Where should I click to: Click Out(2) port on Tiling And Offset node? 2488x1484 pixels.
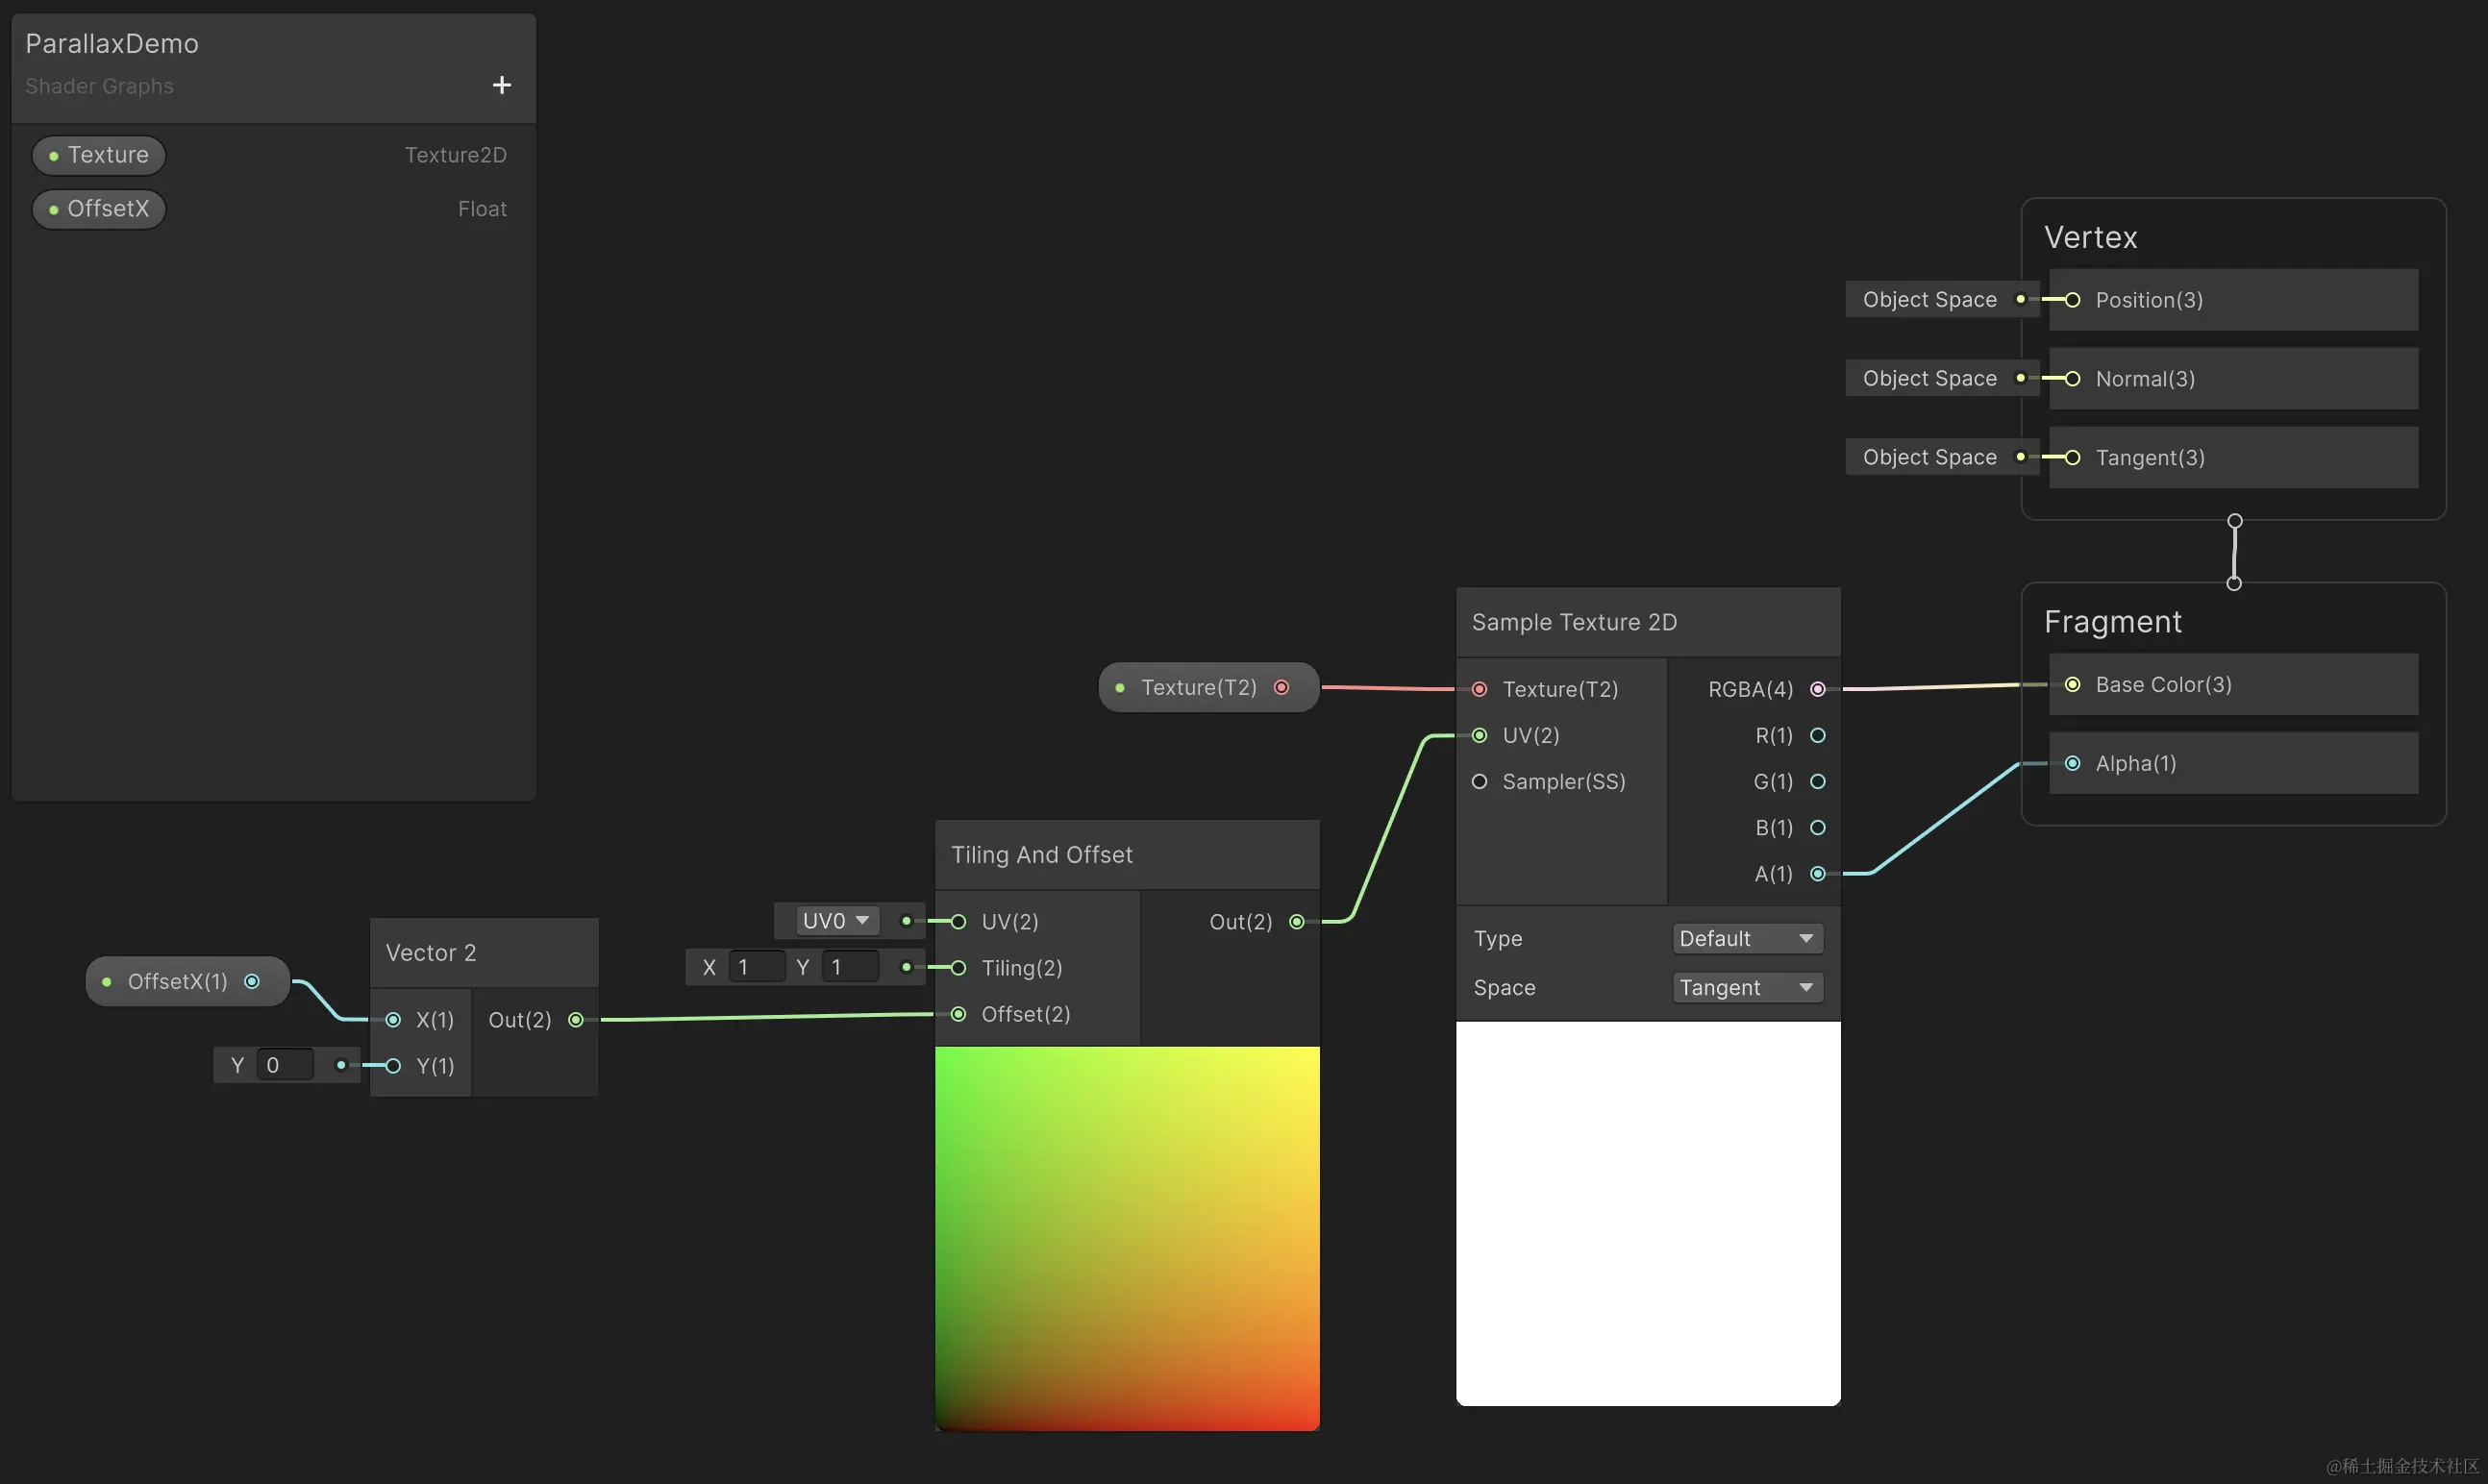point(1296,922)
